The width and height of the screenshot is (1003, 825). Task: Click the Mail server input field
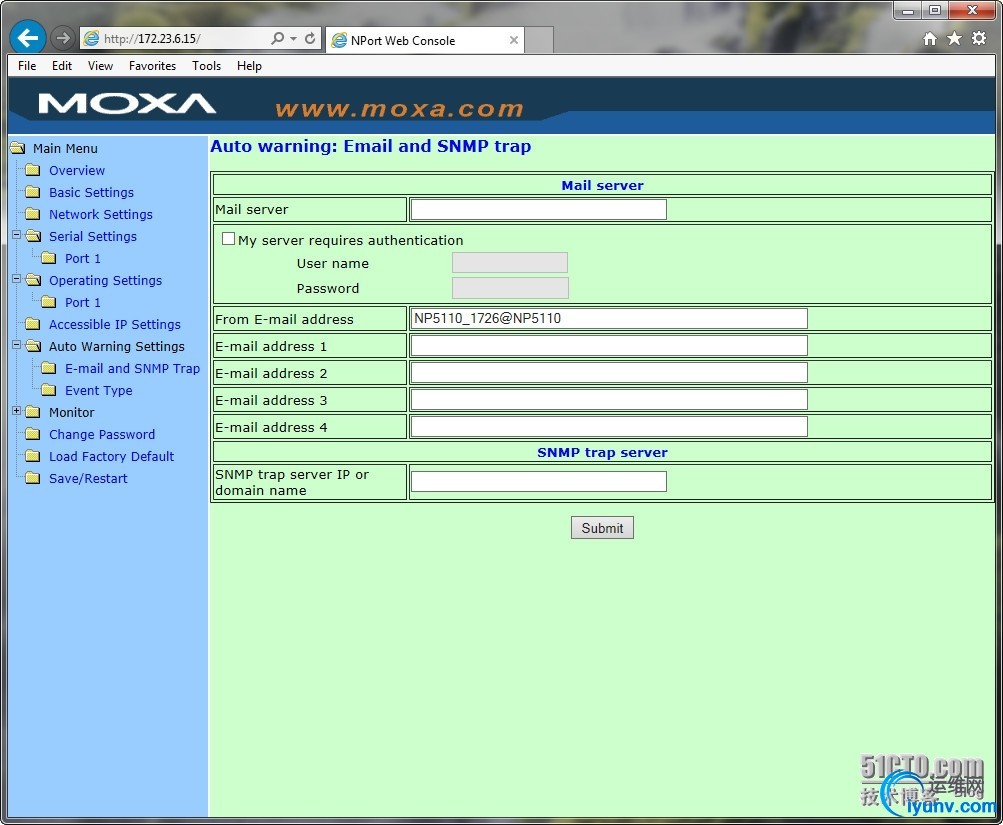click(x=539, y=209)
